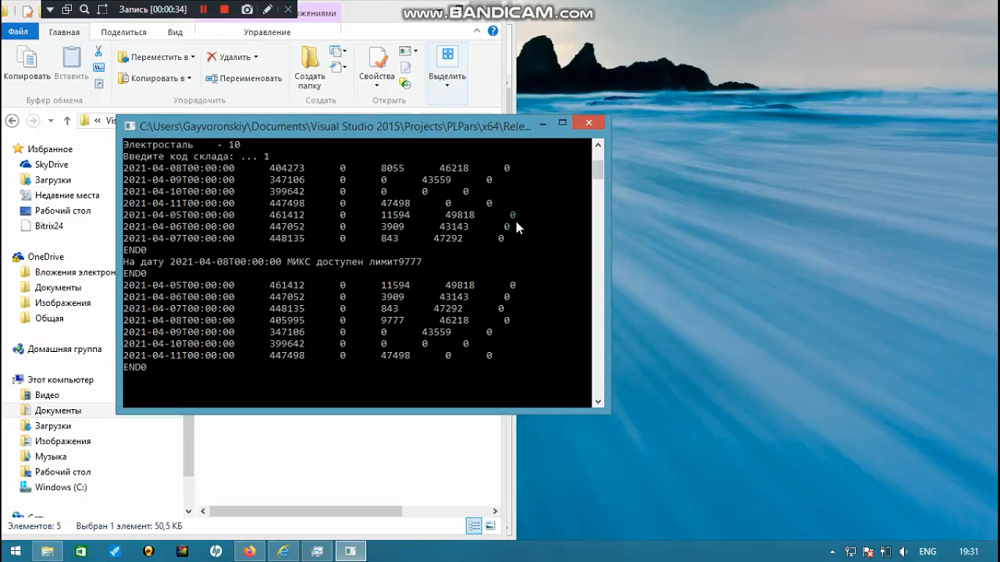Close the Bandicam recording toolbar
1000x562 pixels.
tap(288, 10)
